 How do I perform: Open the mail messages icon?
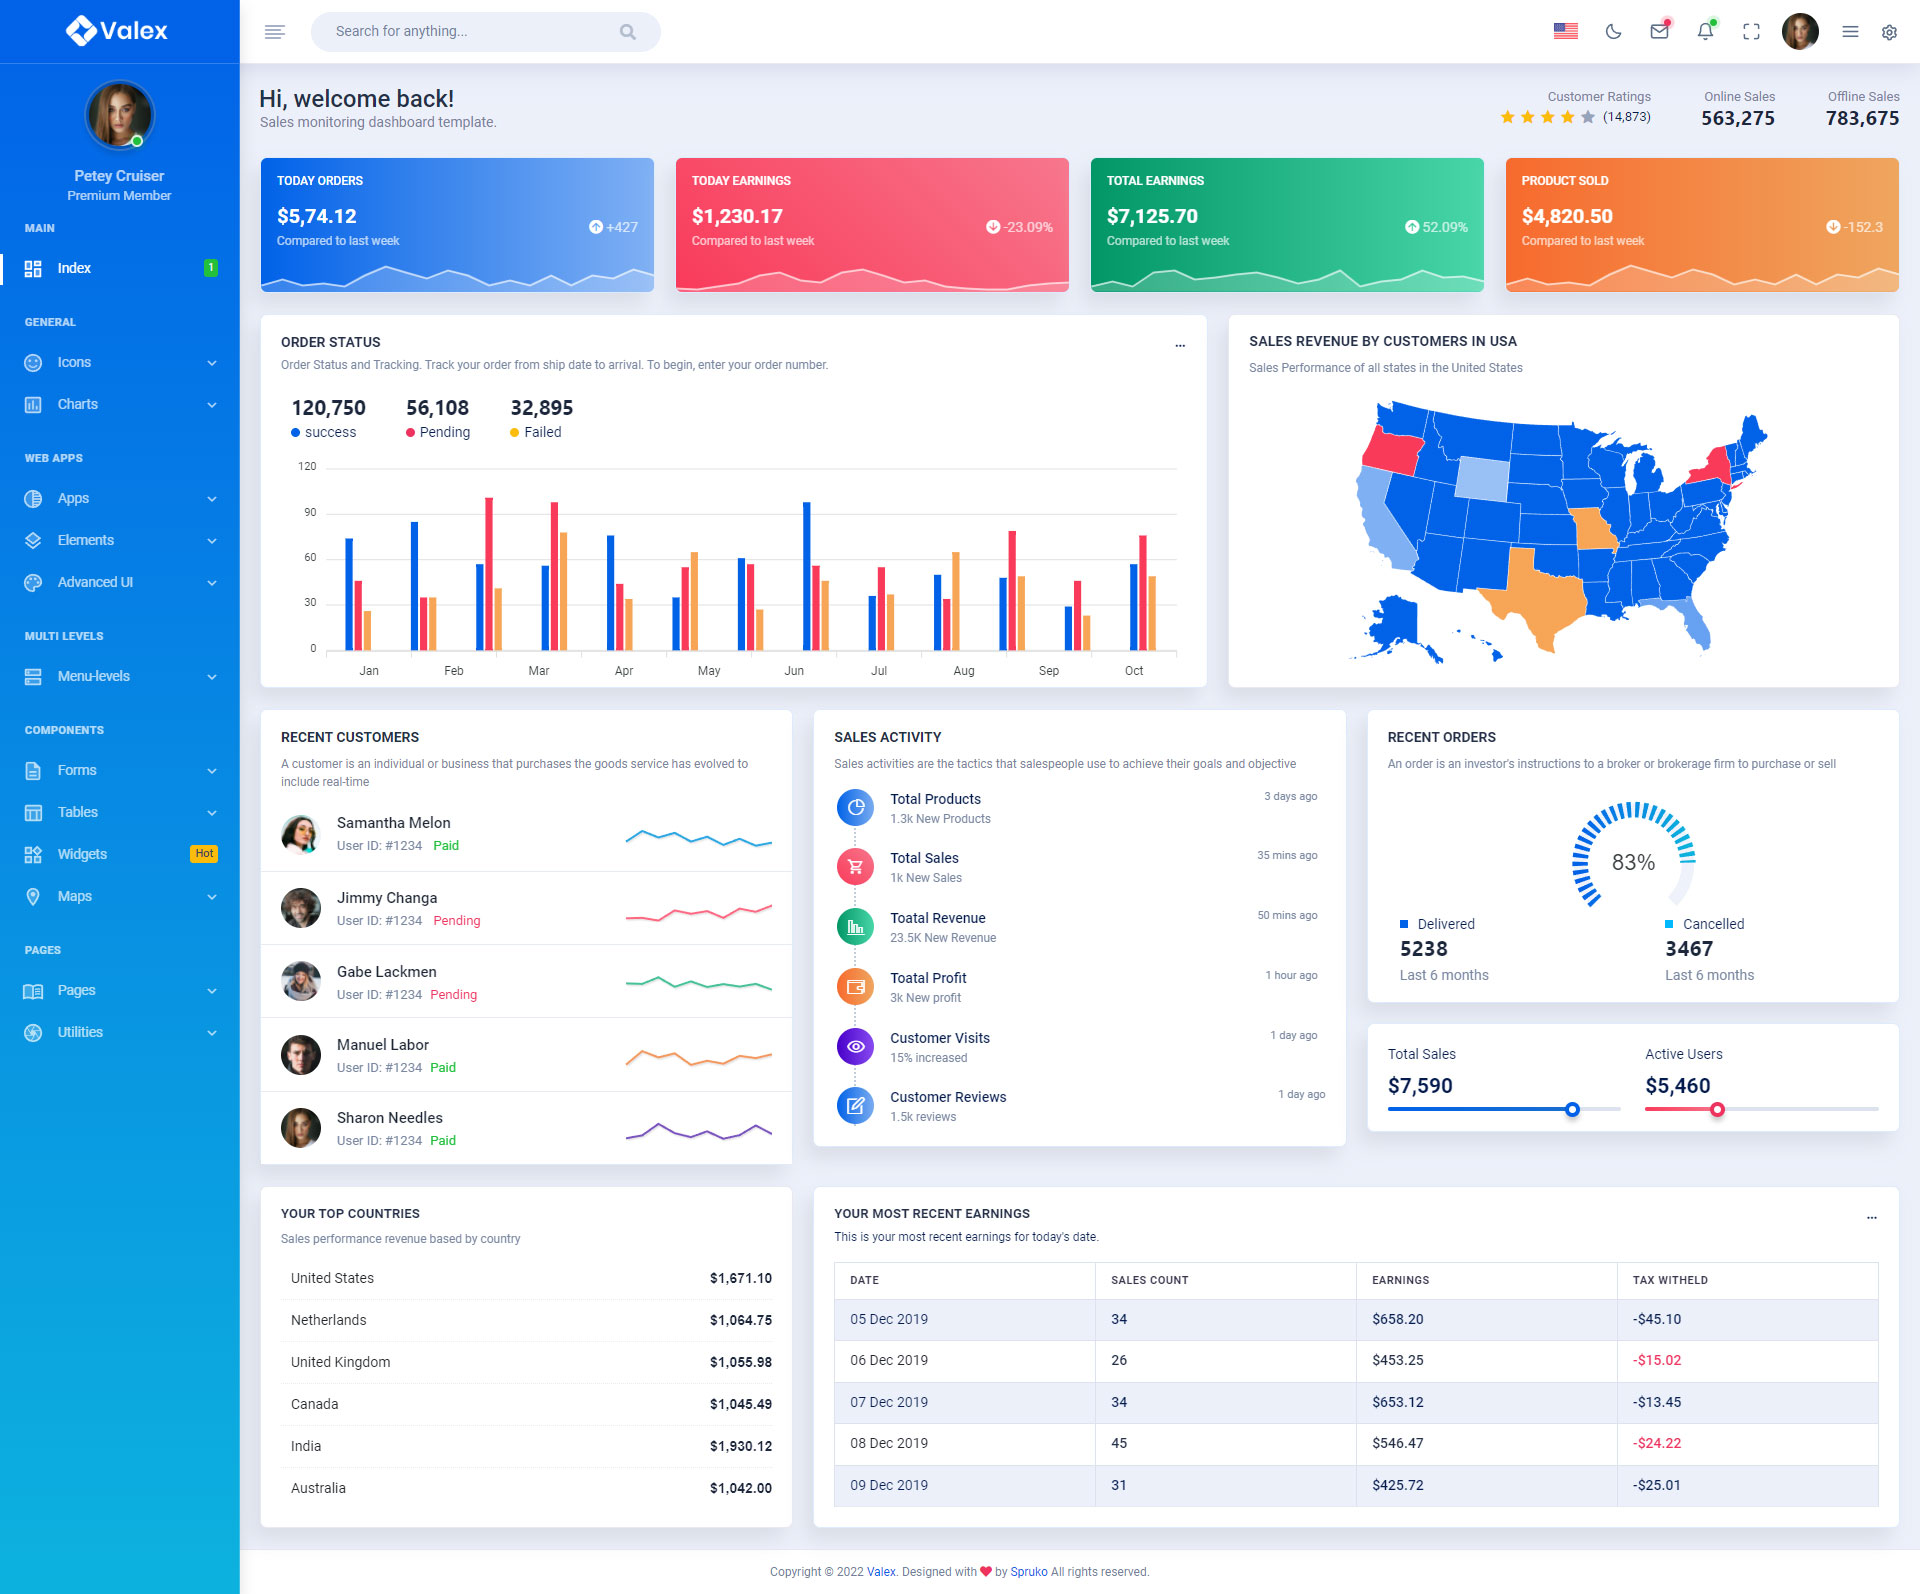point(1659,32)
